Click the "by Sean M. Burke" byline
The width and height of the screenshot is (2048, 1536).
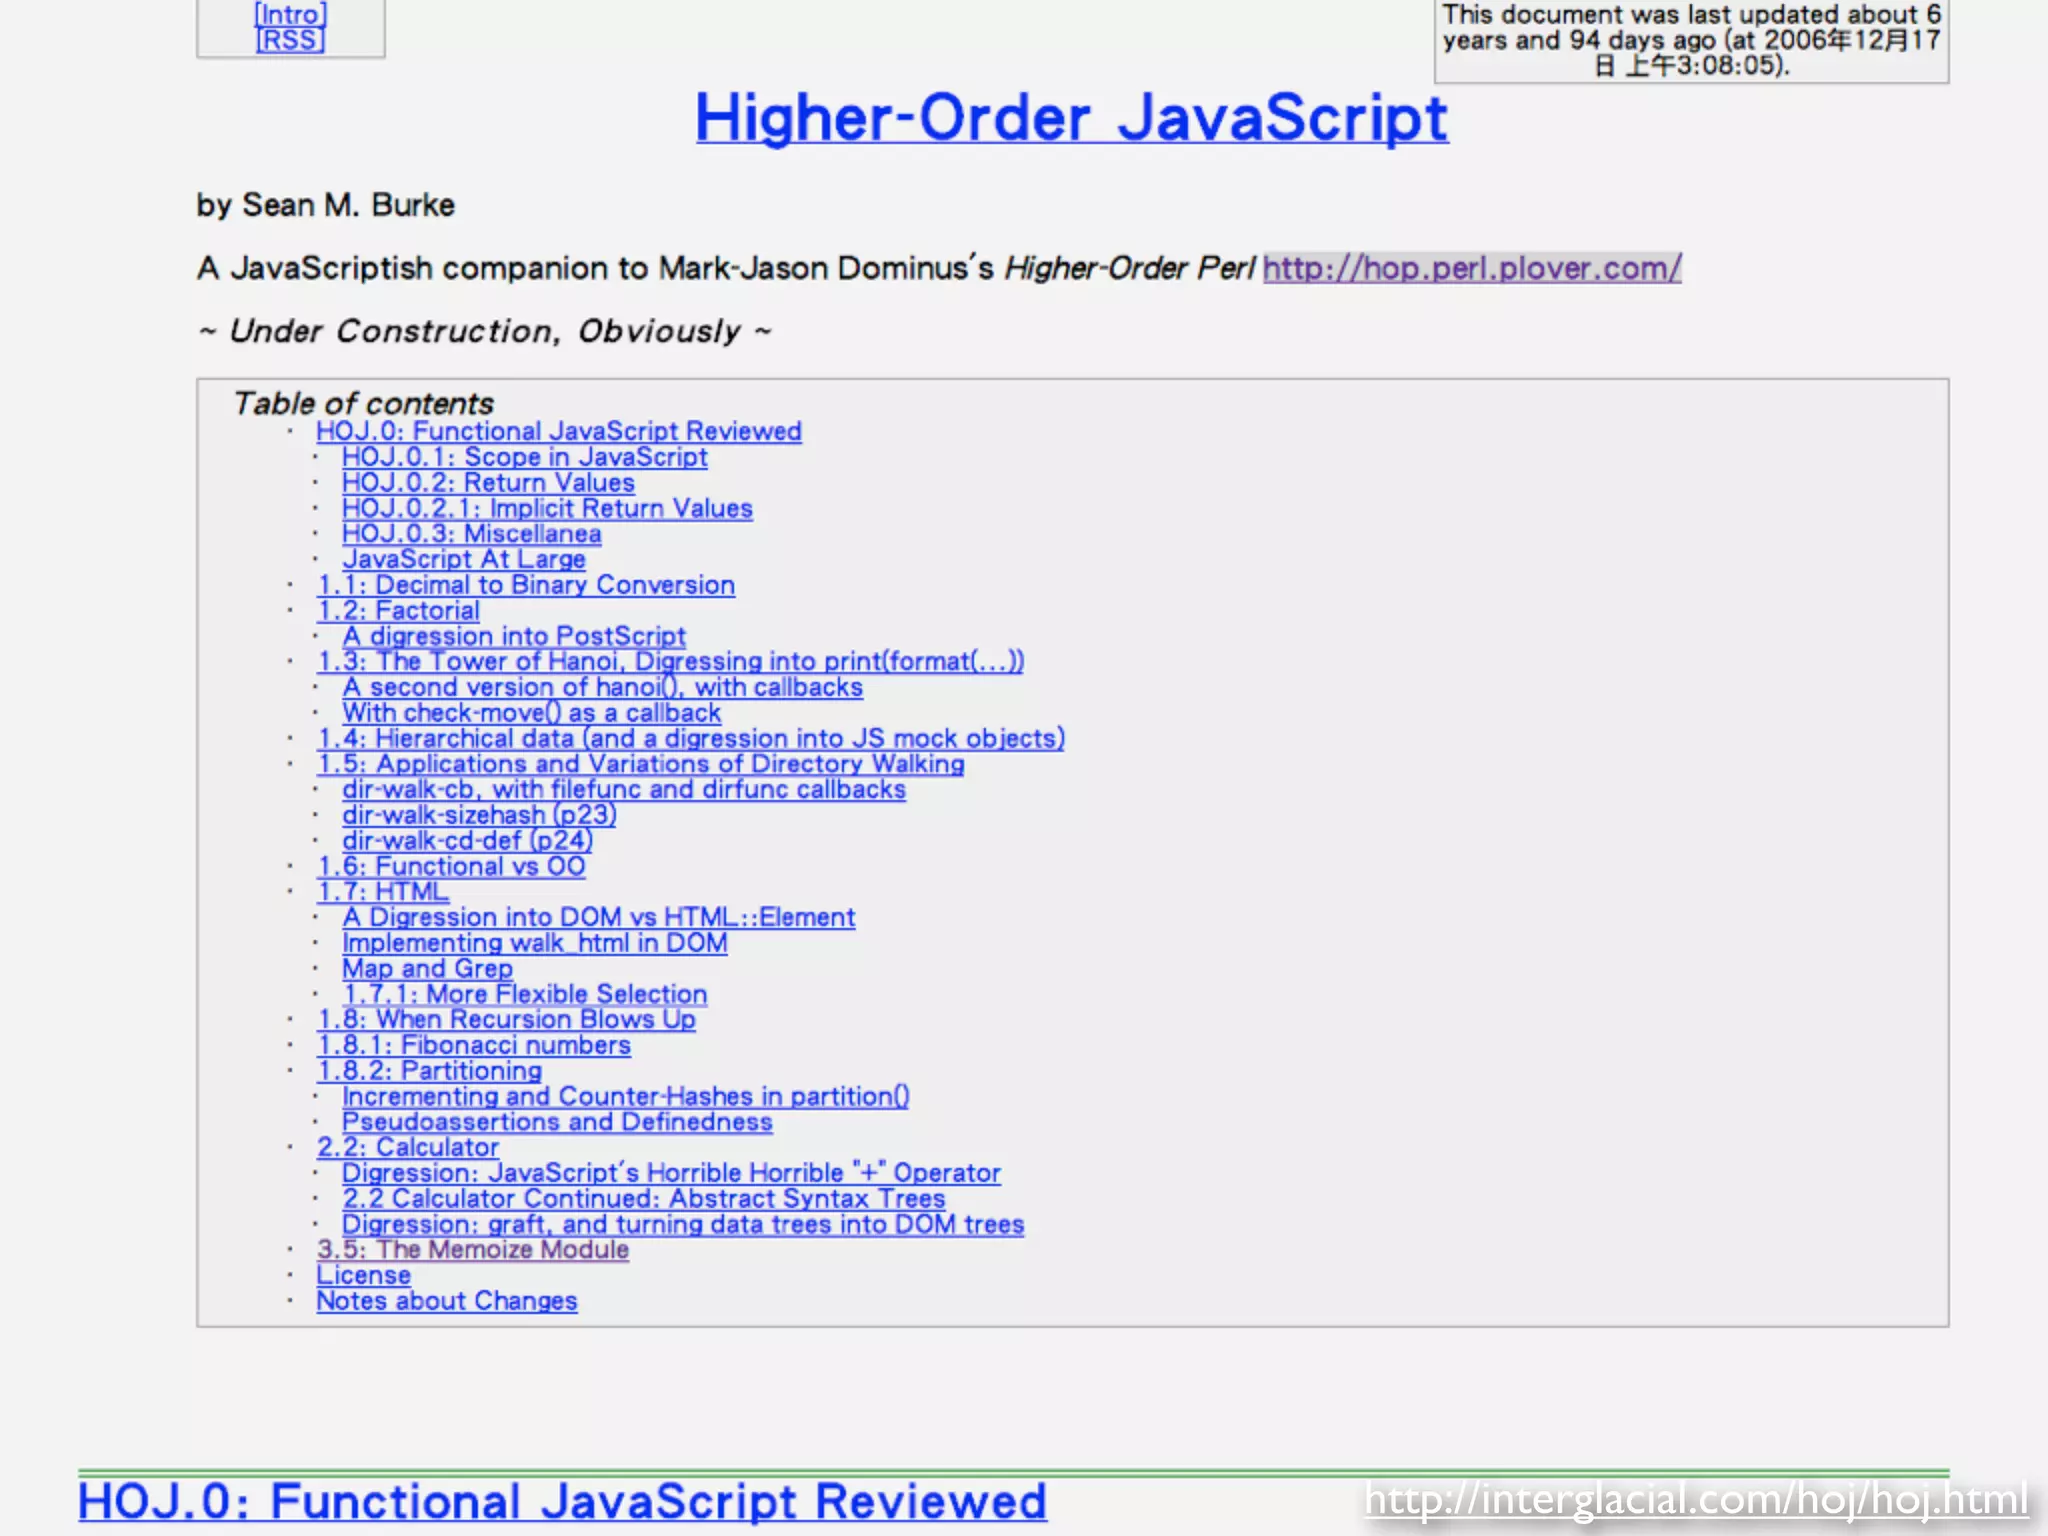pyautogui.click(x=326, y=205)
